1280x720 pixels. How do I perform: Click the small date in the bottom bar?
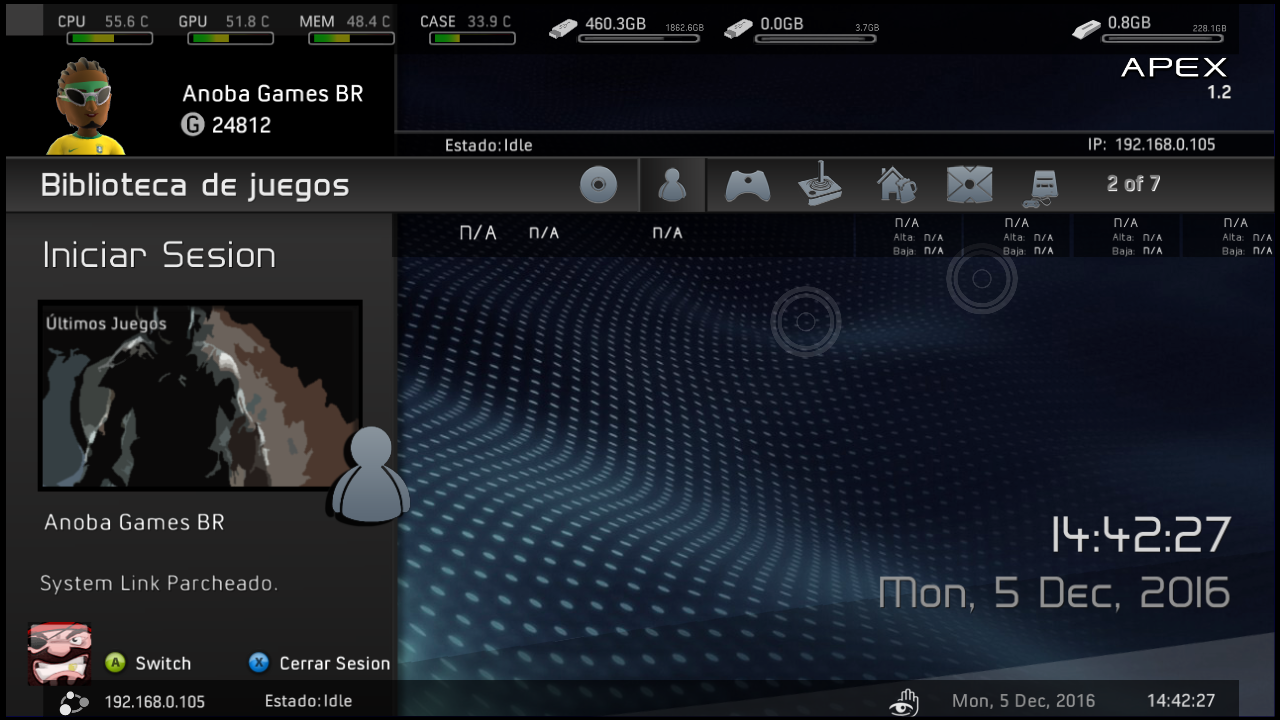1024,701
